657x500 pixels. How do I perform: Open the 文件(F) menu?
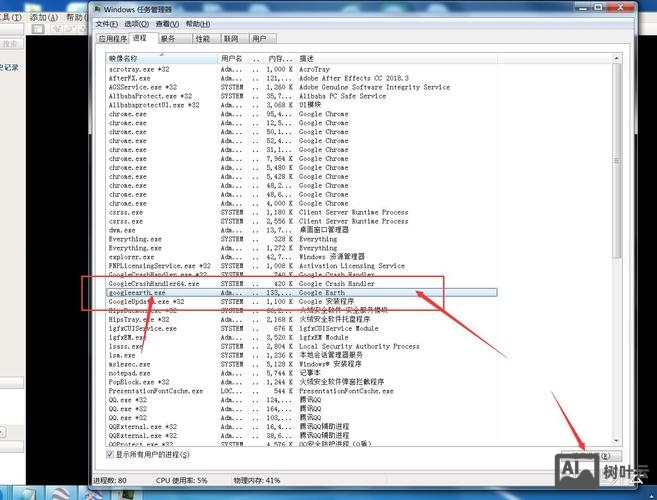[x=108, y=23]
